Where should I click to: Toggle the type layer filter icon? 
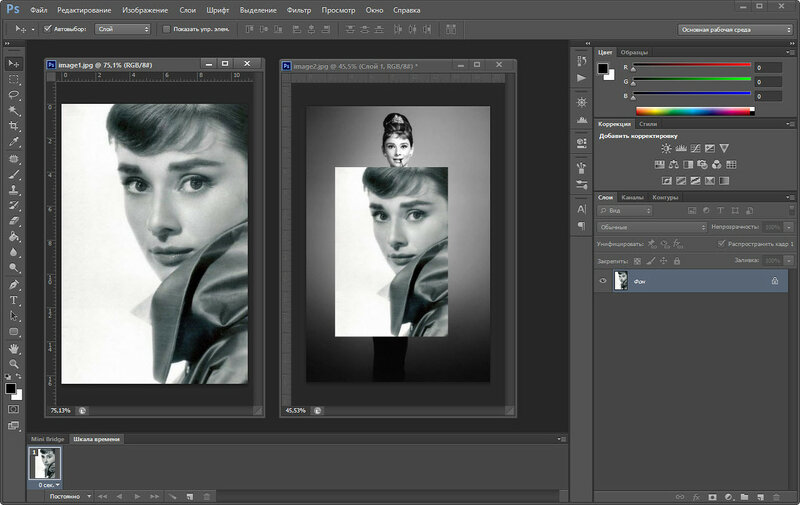point(720,211)
